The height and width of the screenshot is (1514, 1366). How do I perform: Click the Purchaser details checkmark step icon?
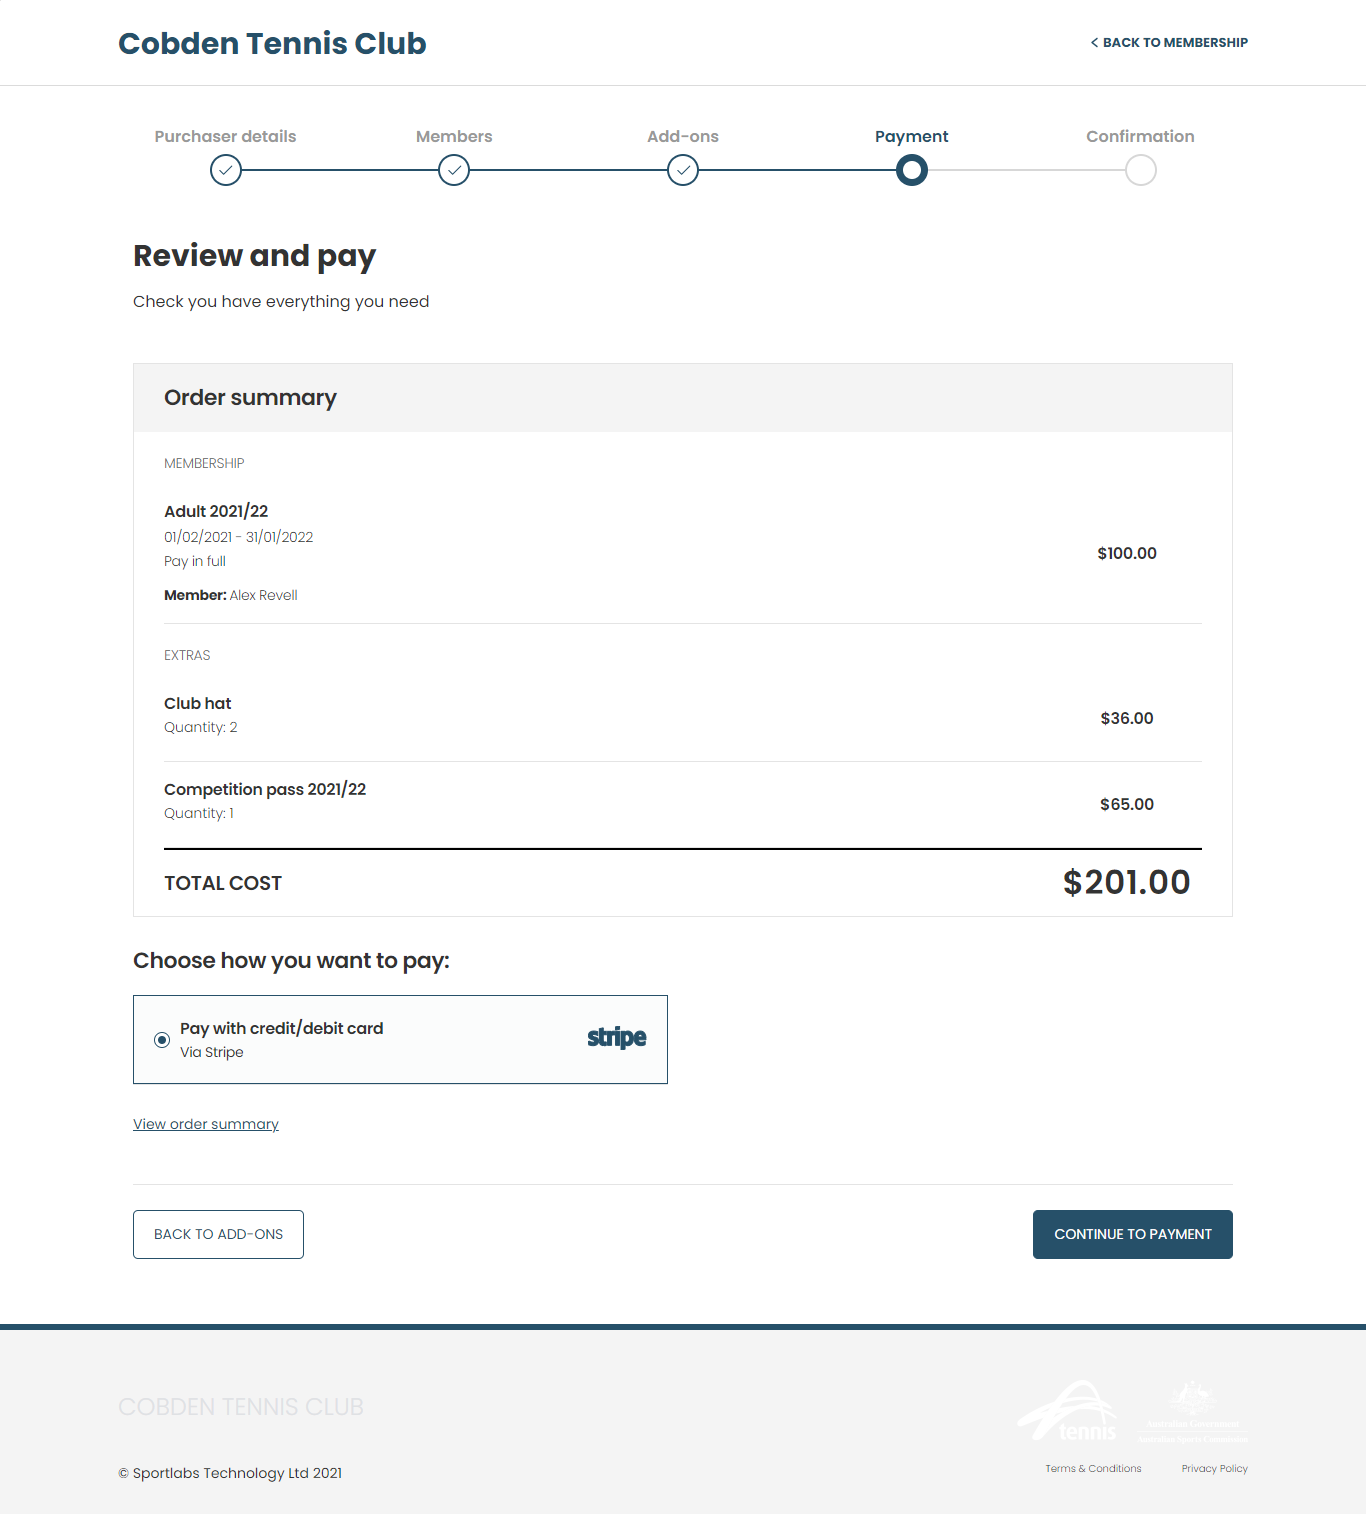tap(226, 171)
